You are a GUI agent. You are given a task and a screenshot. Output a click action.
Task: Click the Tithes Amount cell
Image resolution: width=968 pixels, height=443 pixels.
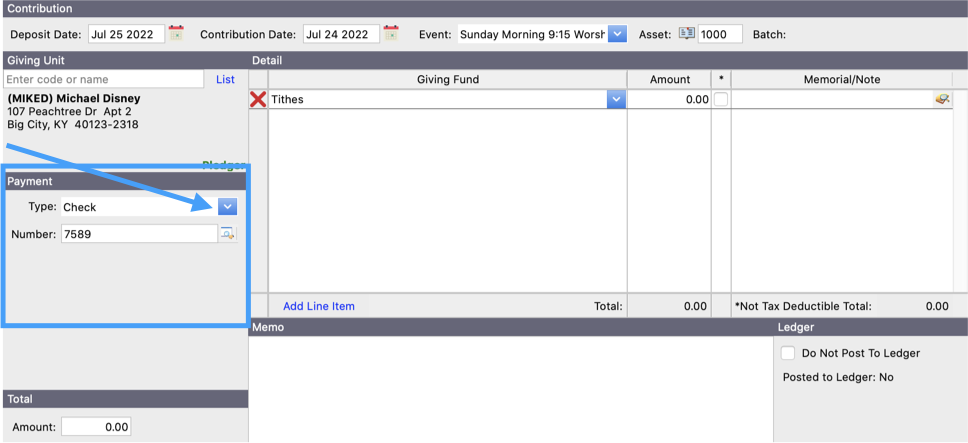coord(669,99)
